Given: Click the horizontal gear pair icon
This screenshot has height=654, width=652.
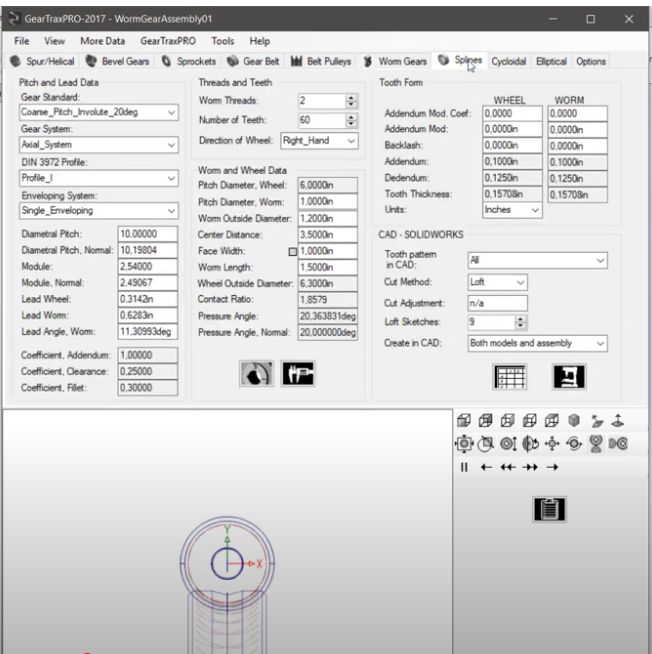Looking at the screenshot, I should pyautogui.click(x=618, y=444).
